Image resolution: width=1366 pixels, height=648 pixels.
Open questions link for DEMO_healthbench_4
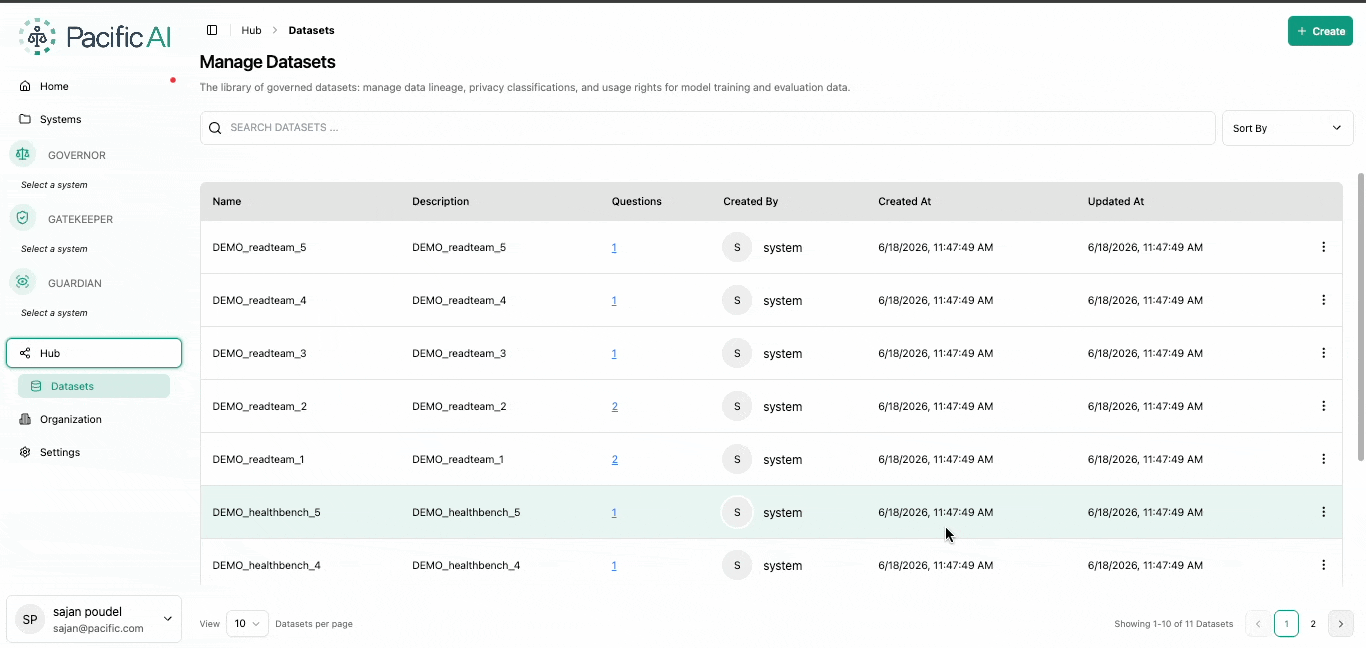(614, 565)
